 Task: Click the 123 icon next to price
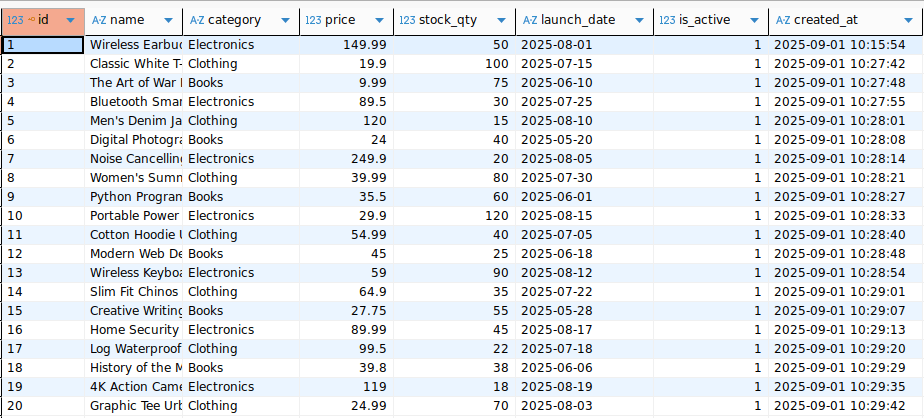(312, 20)
